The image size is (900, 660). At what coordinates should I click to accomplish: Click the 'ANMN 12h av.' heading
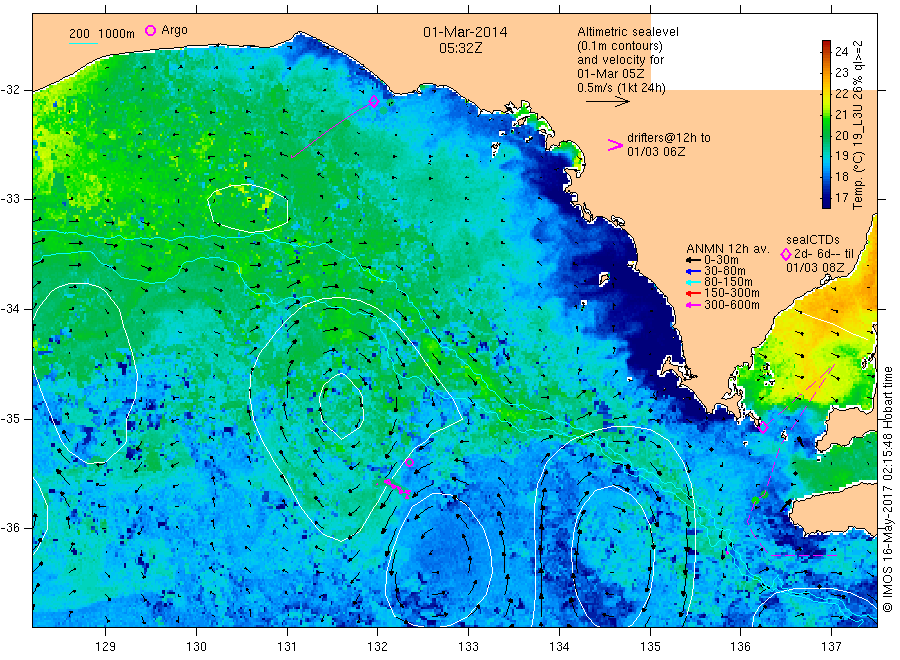coord(727,249)
